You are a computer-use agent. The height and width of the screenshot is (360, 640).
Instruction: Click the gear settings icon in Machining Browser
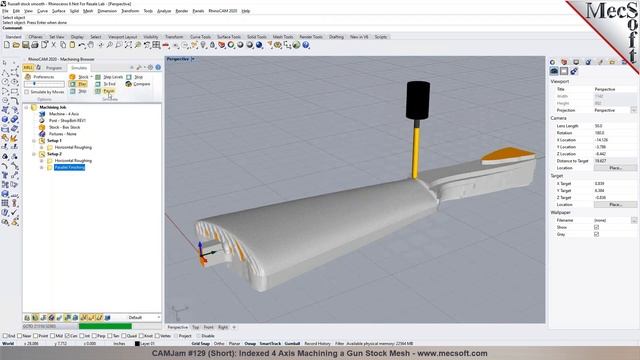click(150, 67)
